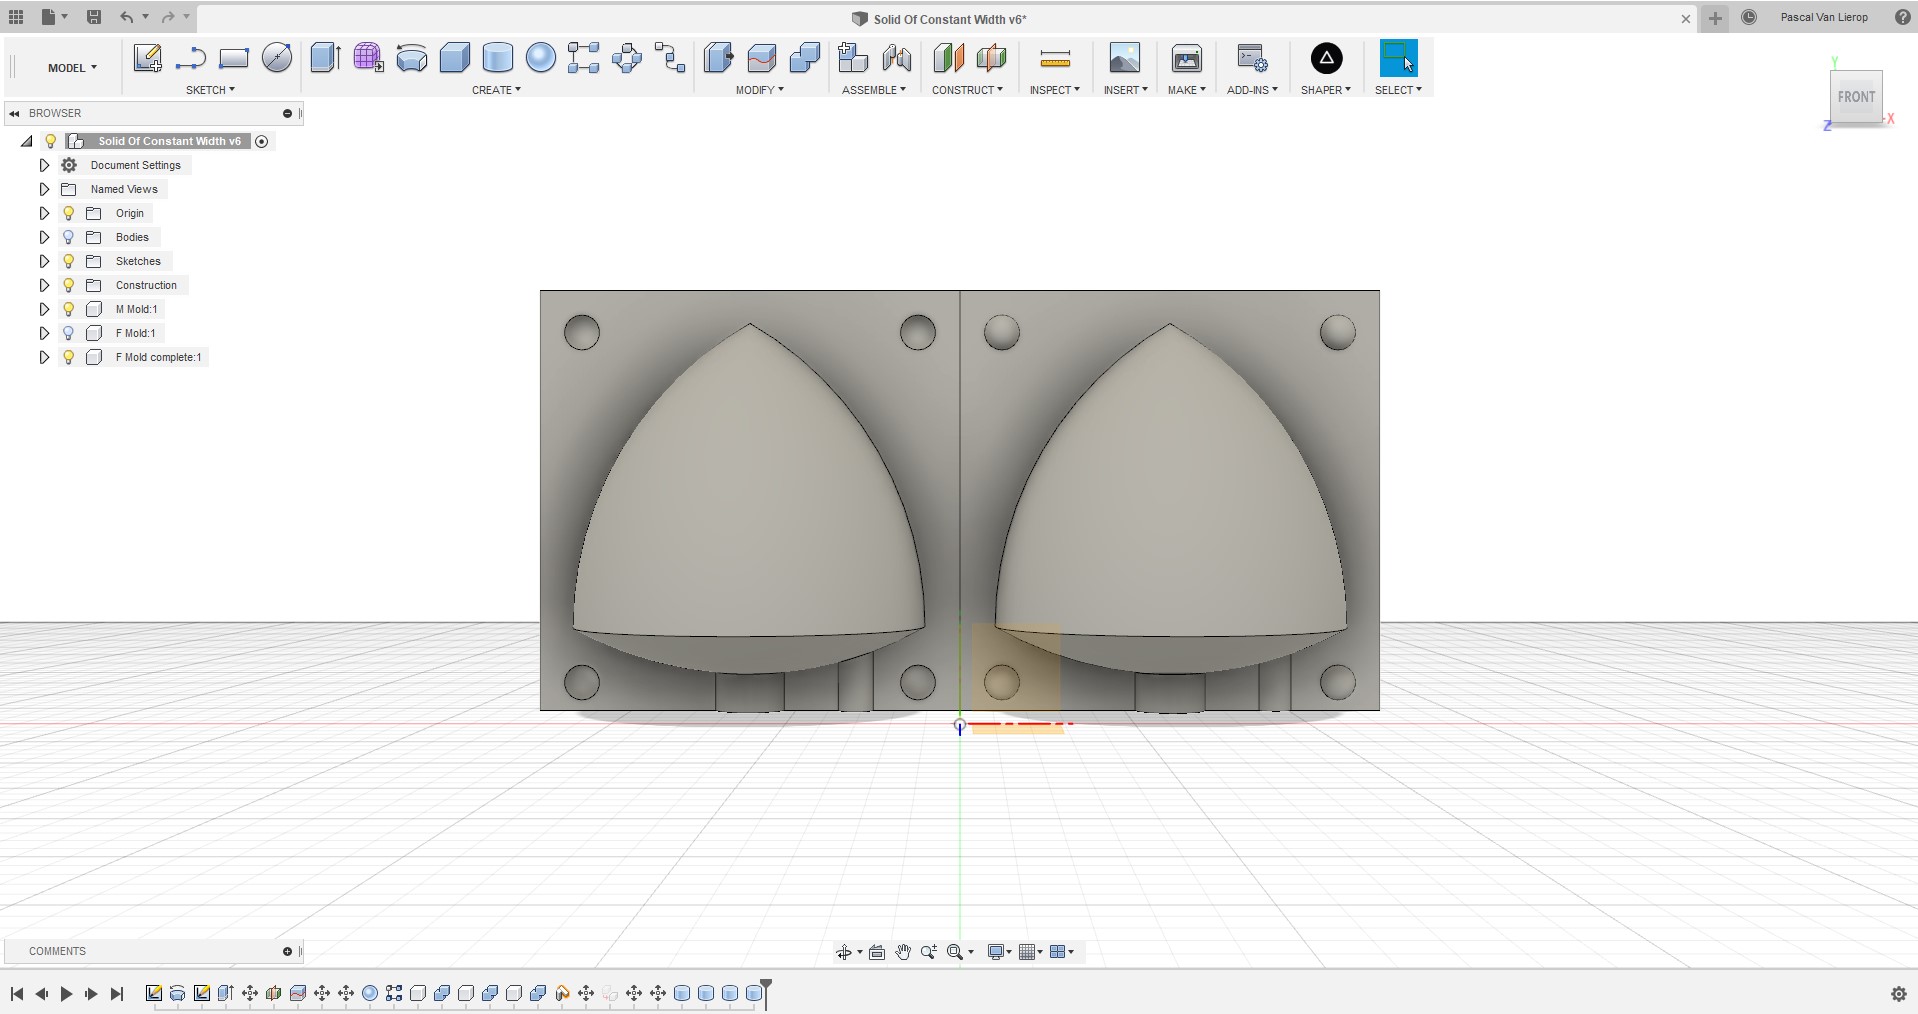The height and width of the screenshot is (1014, 1918).
Task: Expand the Origin folder
Action: 44,213
